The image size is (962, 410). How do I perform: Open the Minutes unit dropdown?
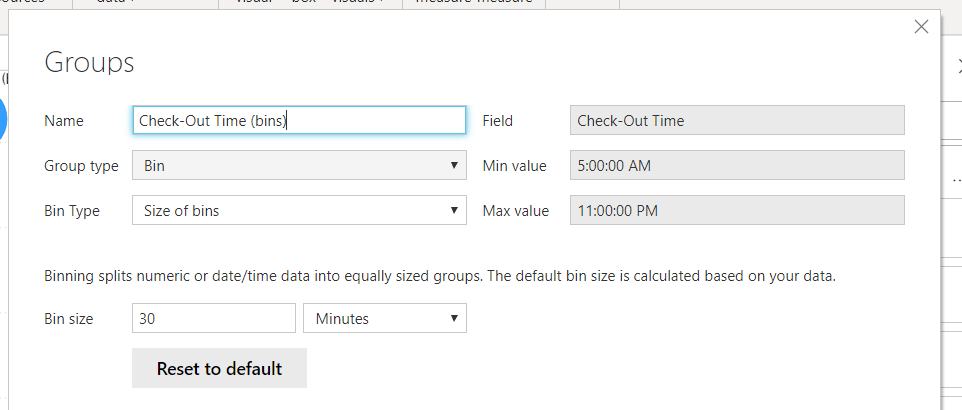tap(385, 319)
